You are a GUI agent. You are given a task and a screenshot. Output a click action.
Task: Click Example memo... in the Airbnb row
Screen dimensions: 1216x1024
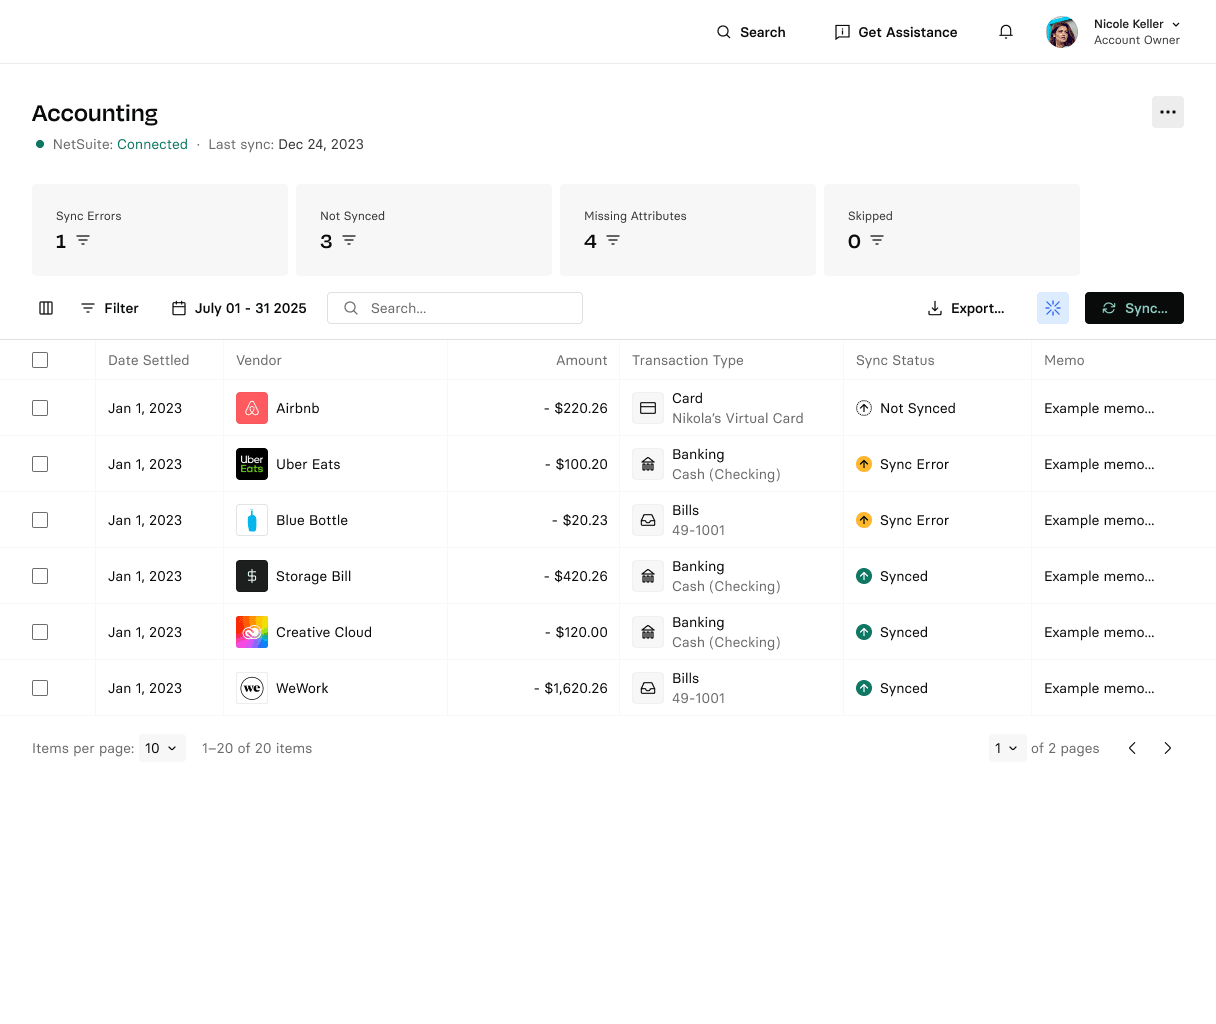pos(1099,408)
